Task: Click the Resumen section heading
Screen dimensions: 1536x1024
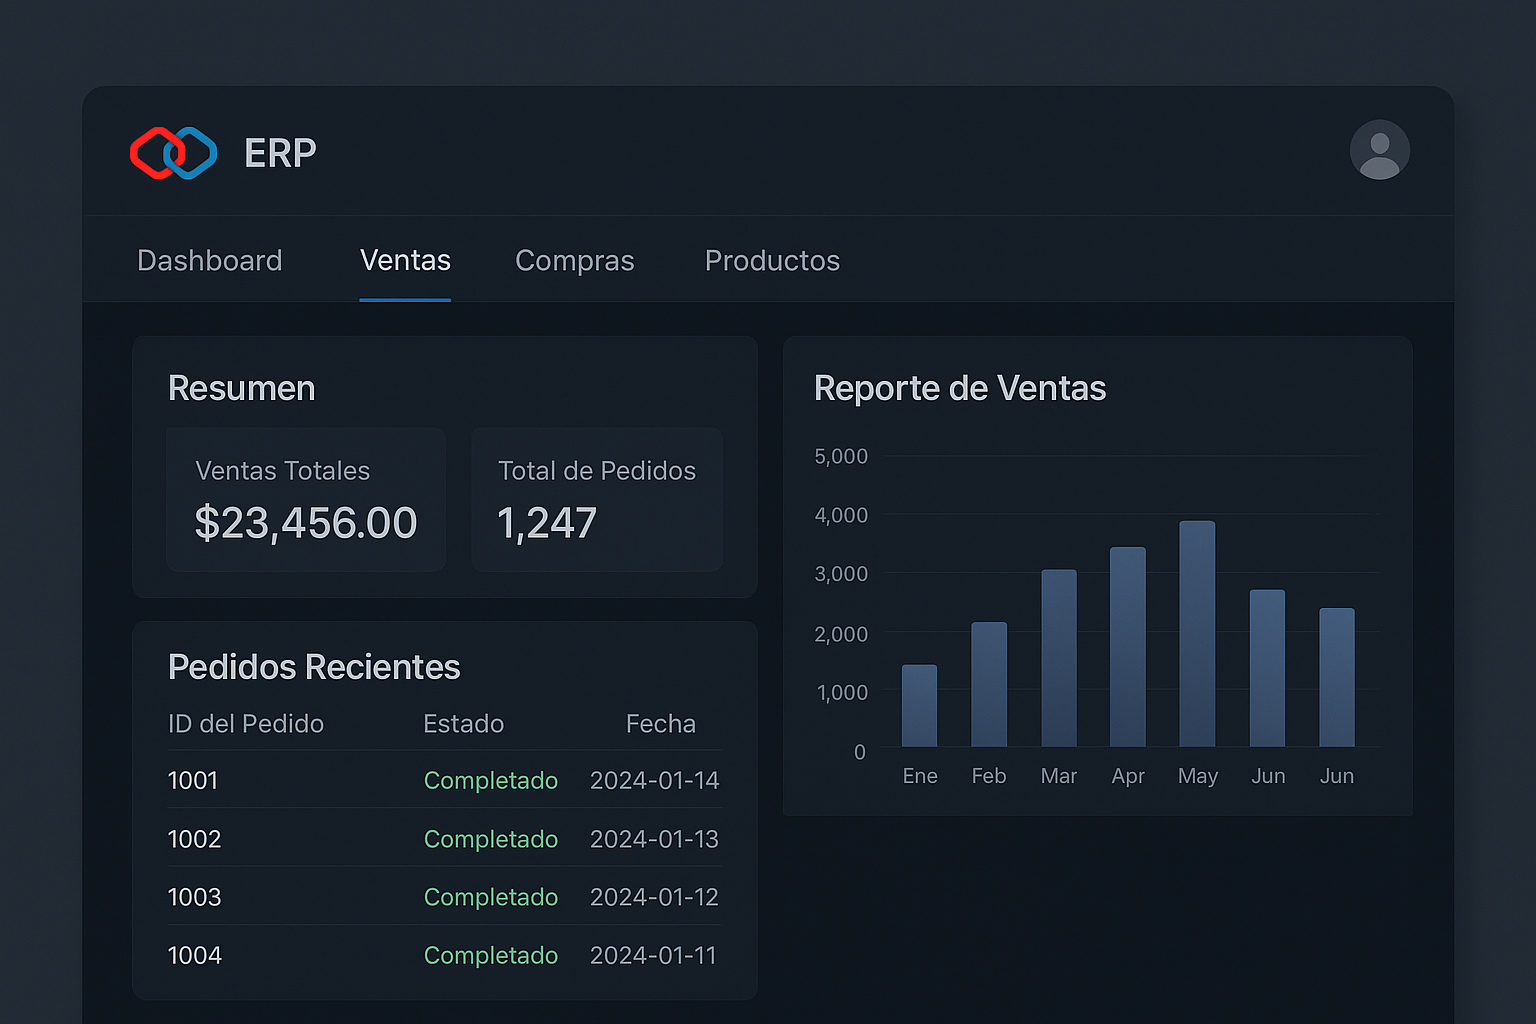Action: pos(241,388)
